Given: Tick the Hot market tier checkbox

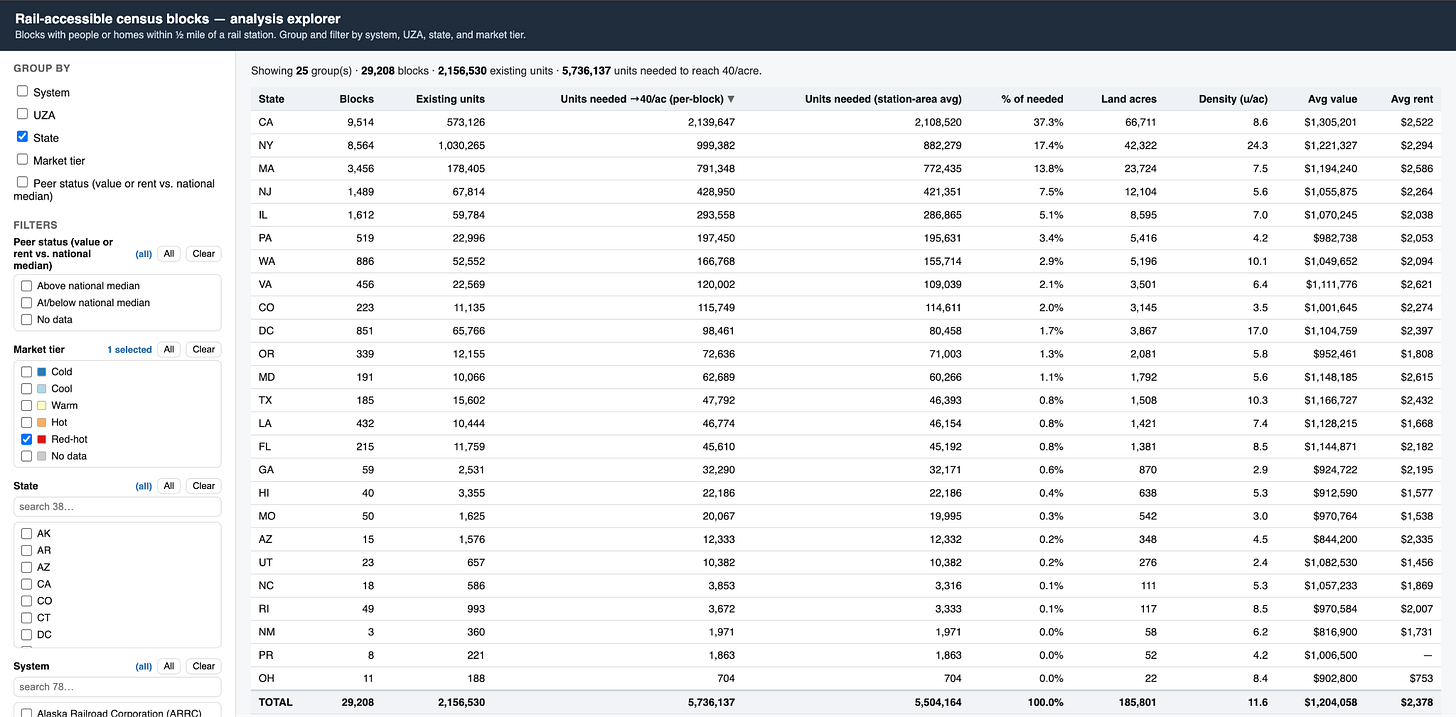Looking at the screenshot, I should point(27,422).
